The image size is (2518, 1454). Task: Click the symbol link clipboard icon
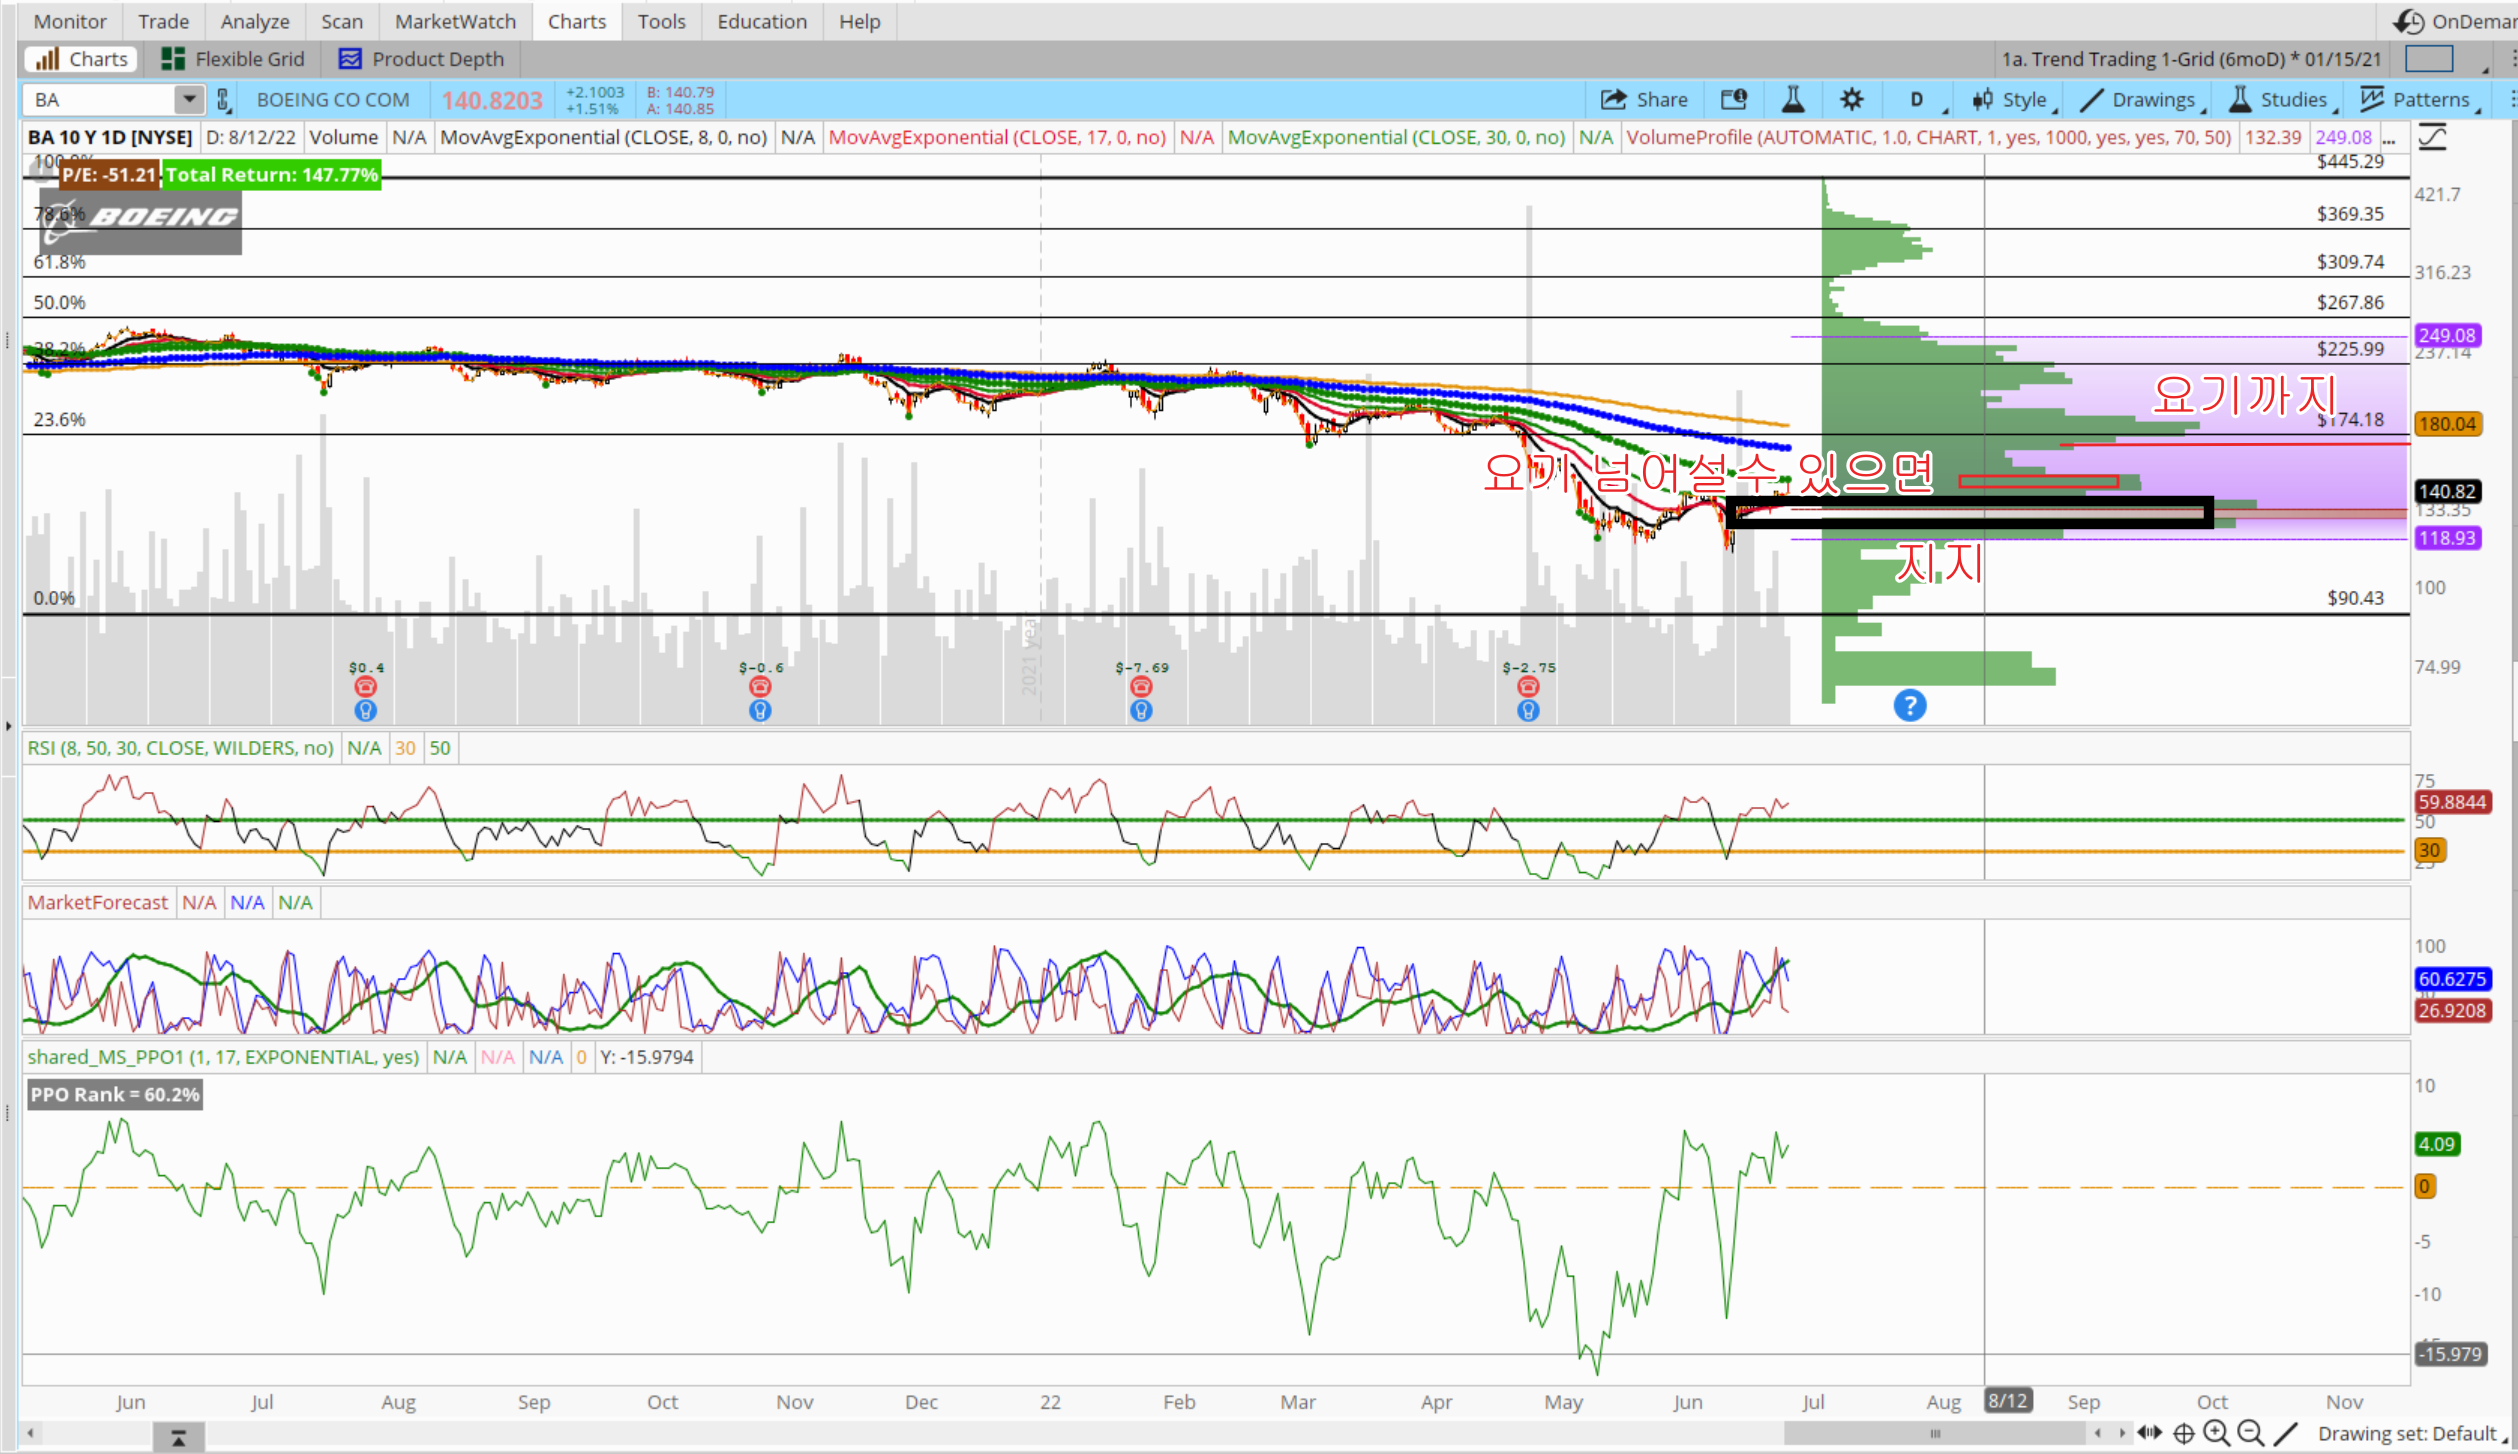(x=223, y=99)
